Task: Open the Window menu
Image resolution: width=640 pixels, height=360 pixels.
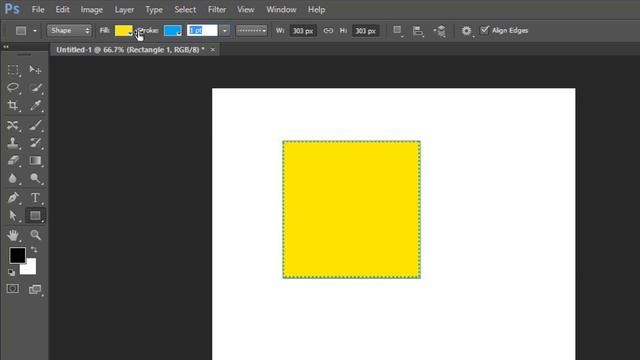Action: [x=281, y=9]
